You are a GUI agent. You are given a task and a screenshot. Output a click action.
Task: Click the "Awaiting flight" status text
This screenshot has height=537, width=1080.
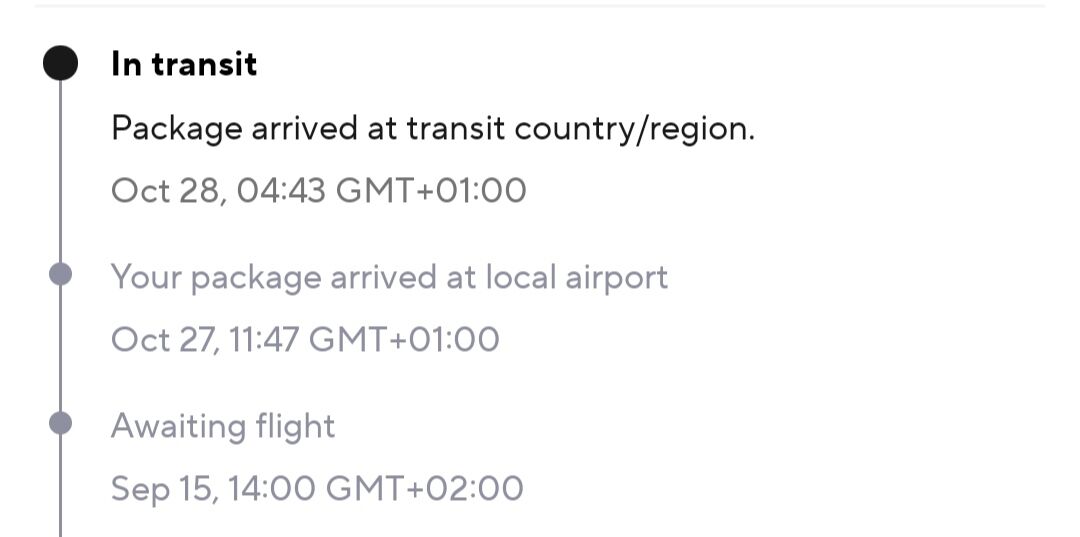coord(222,426)
